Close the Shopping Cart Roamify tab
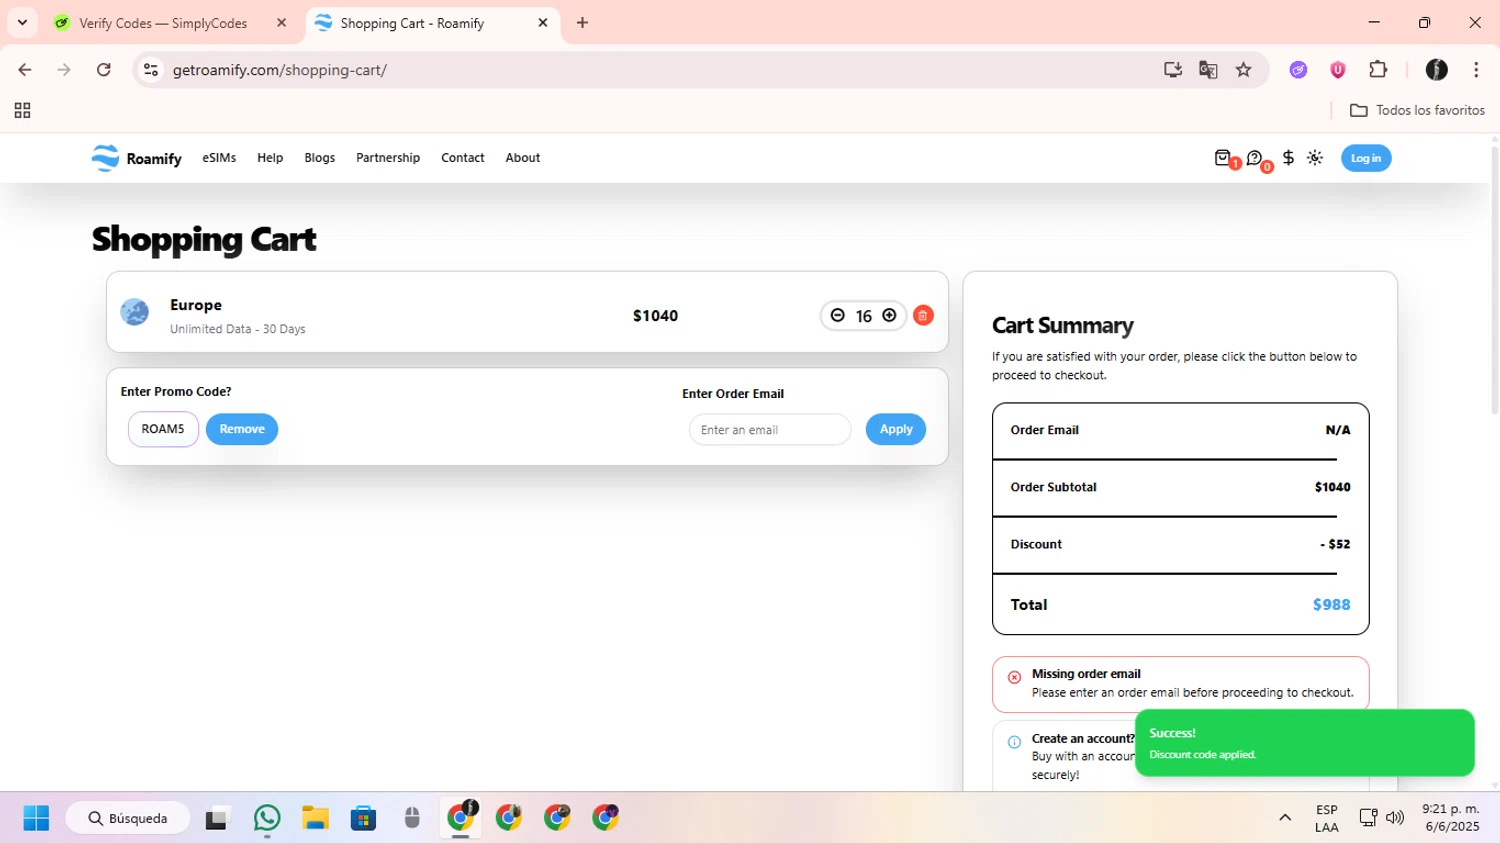The height and width of the screenshot is (843, 1500). pyautogui.click(x=543, y=23)
